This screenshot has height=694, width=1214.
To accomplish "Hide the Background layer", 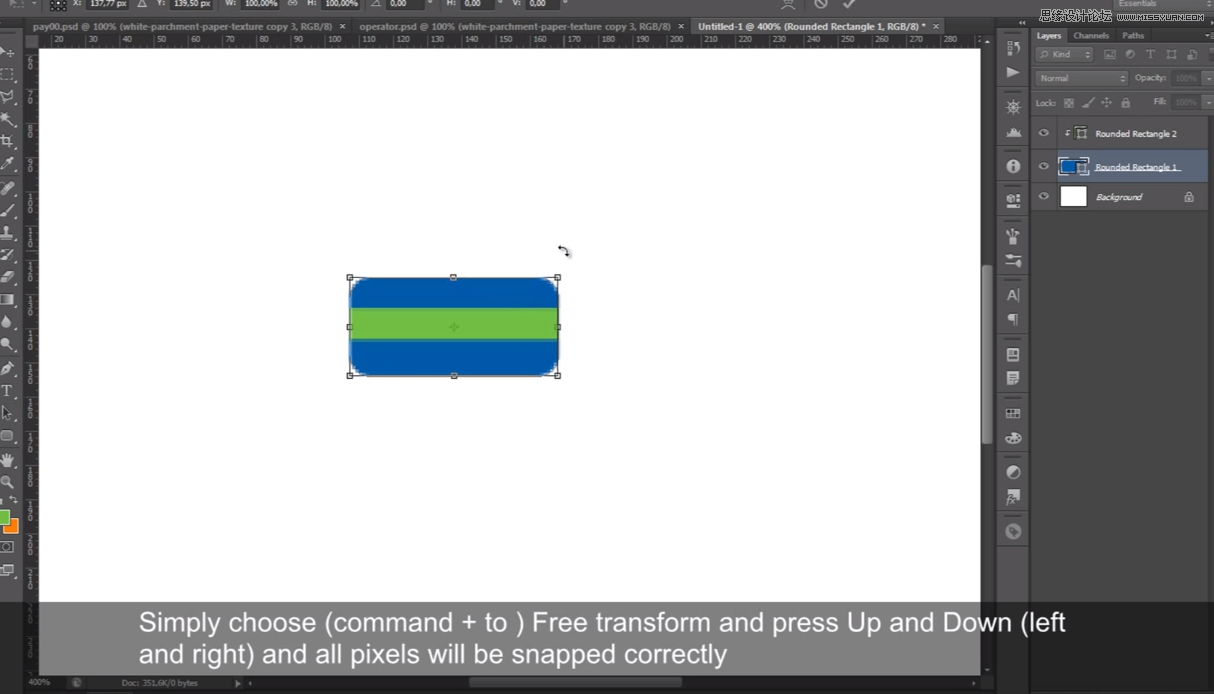I will (1043, 197).
